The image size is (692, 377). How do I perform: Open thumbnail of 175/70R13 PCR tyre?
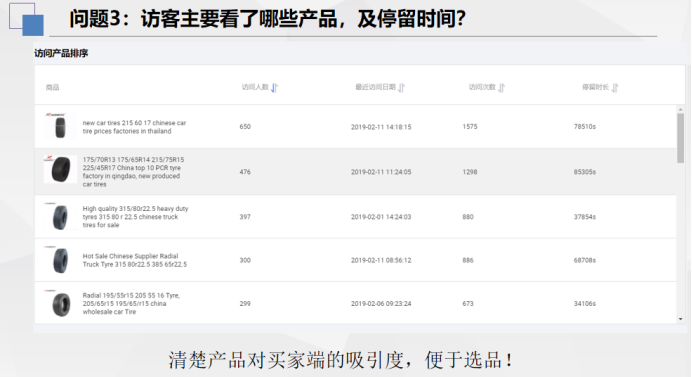[x=60, y=169]
